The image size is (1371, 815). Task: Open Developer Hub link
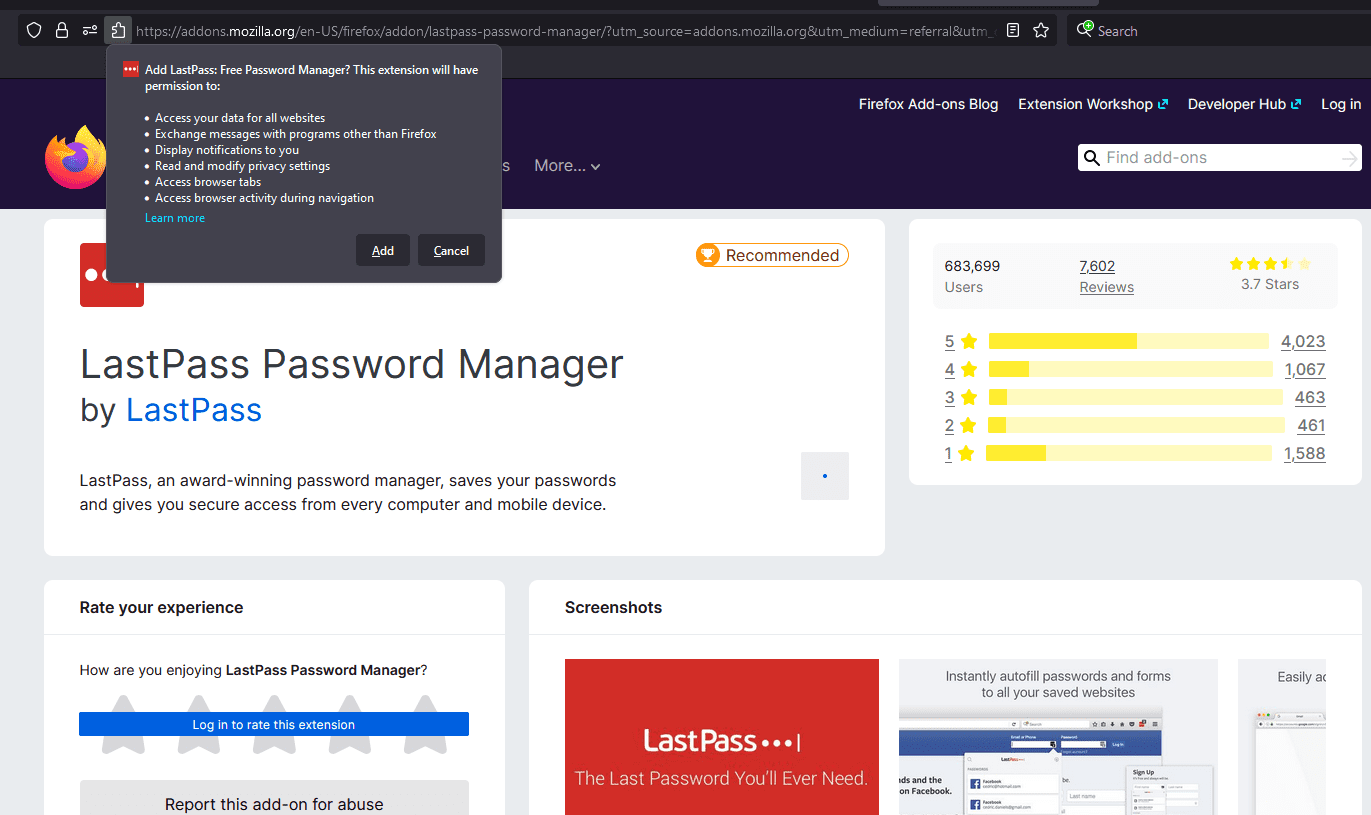[x=1244, y=104]
